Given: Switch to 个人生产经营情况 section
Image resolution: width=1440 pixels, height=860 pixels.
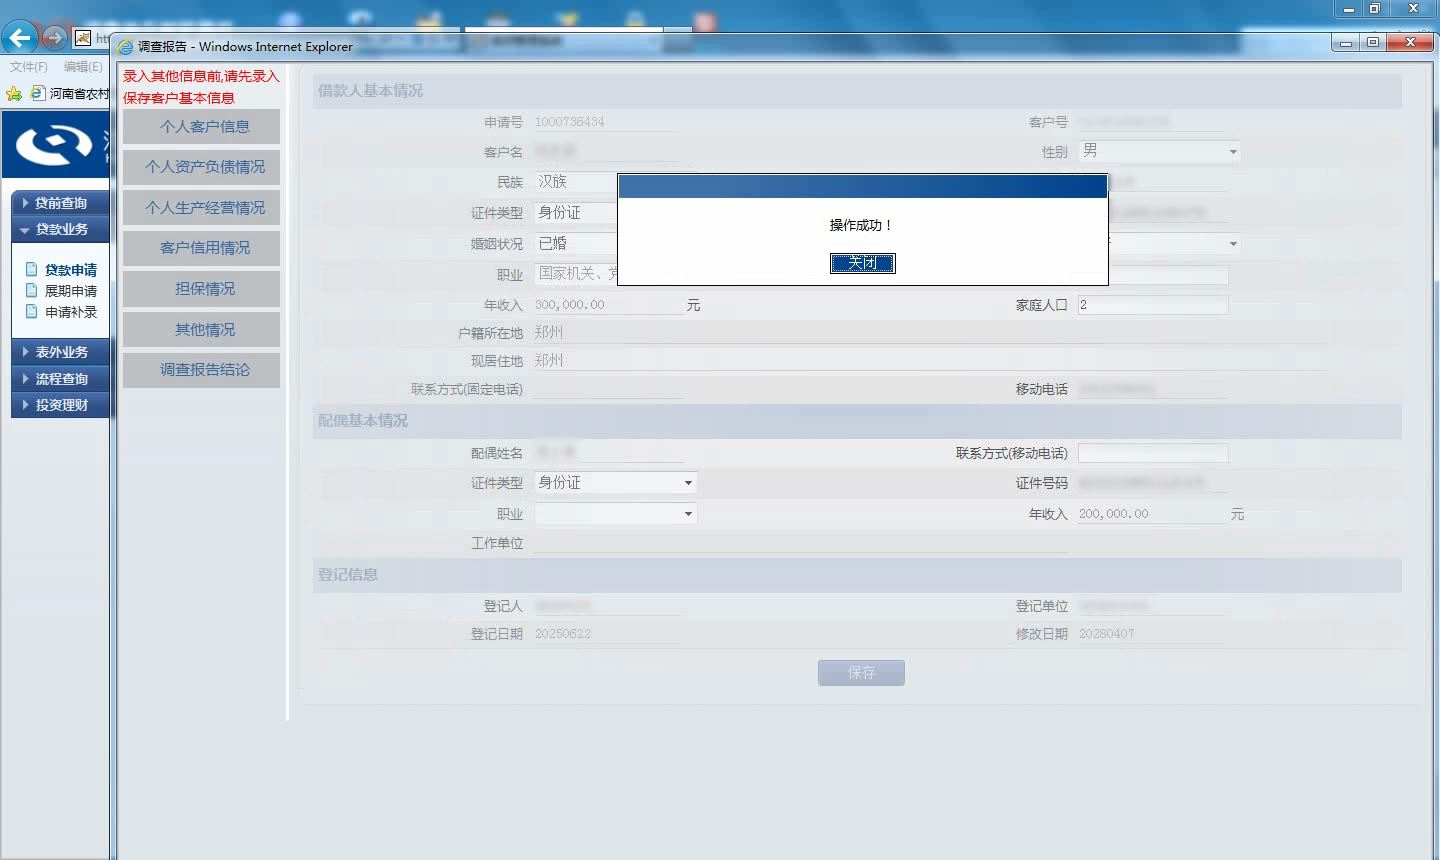Looking at the screenshot, I should click(x=201, y=208).
